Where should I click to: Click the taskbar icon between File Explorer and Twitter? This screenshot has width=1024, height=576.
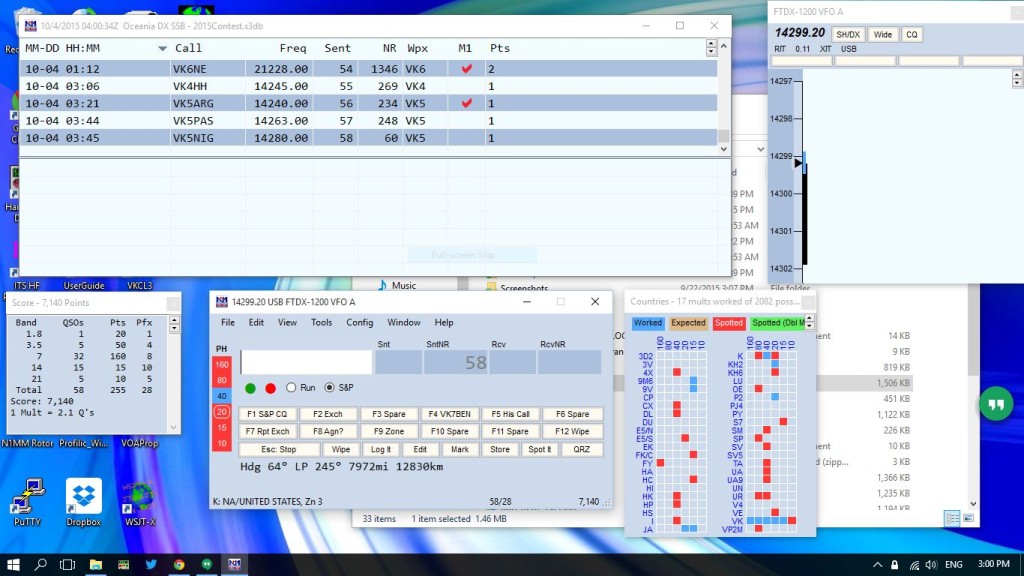click(123, 564)
